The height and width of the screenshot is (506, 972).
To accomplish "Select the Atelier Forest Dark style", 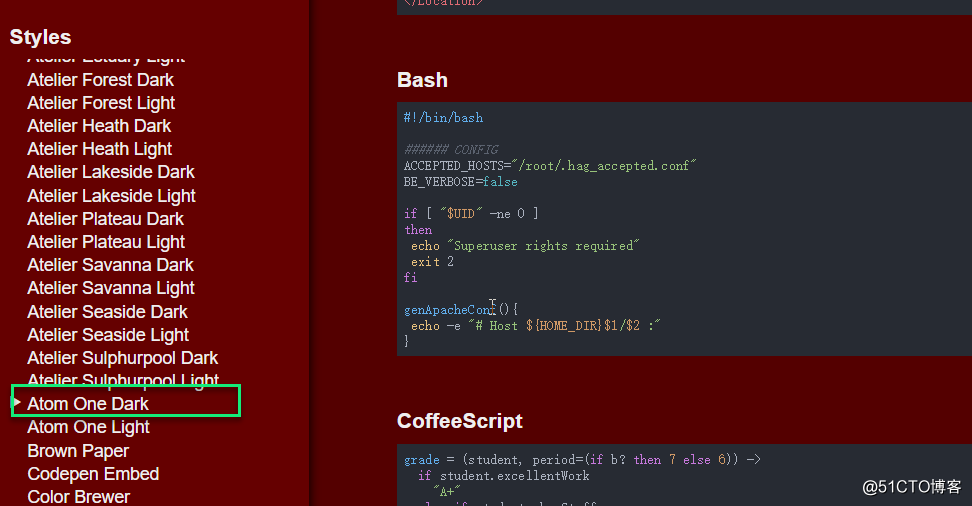I will tap(100, 80).
